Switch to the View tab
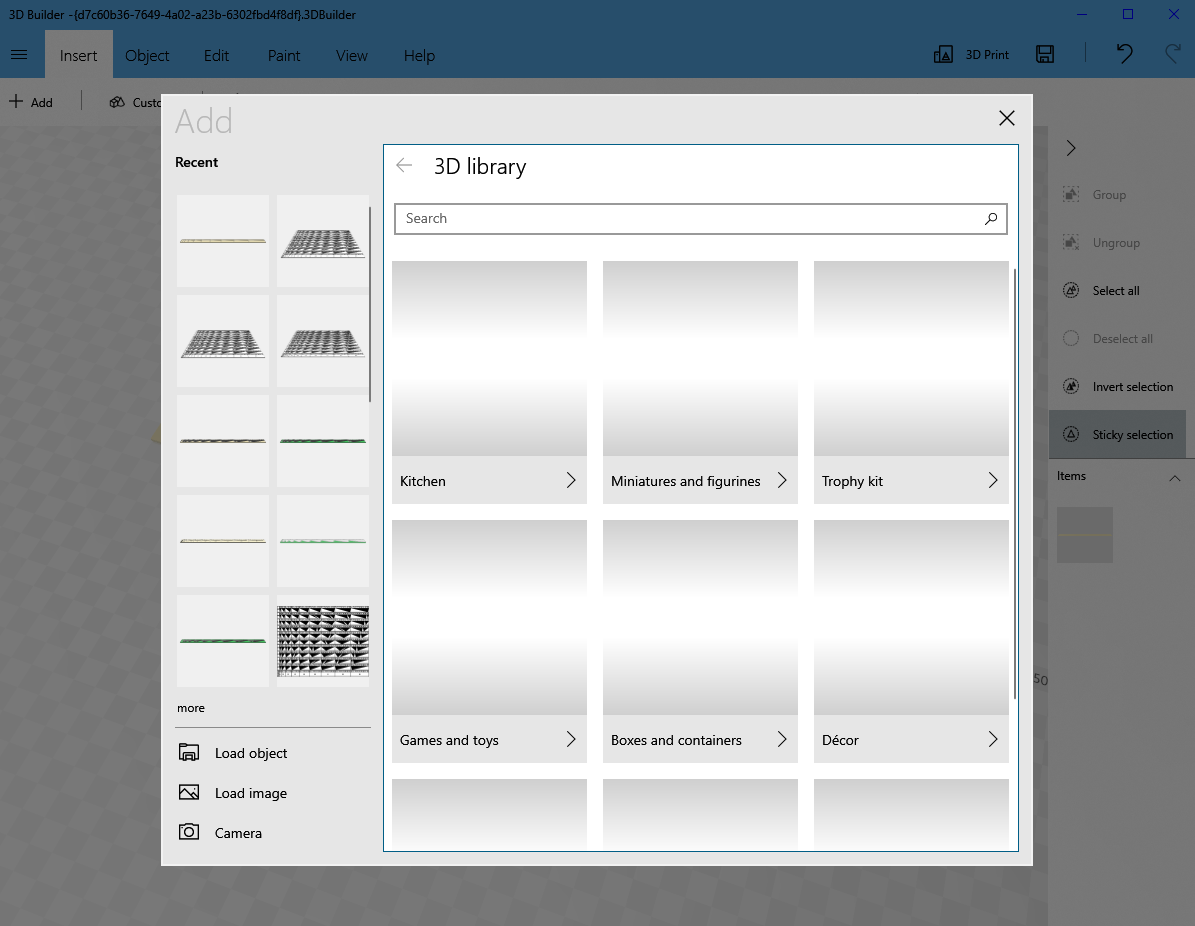Viewport: 1195px width, 926px height. point(351,55)
